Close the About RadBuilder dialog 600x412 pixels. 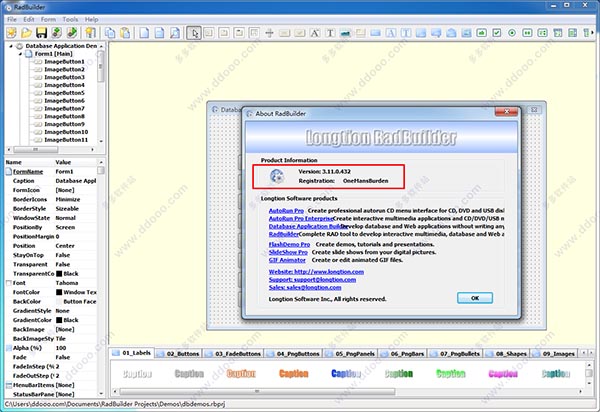pyautogui.click(x=506, y=112)
